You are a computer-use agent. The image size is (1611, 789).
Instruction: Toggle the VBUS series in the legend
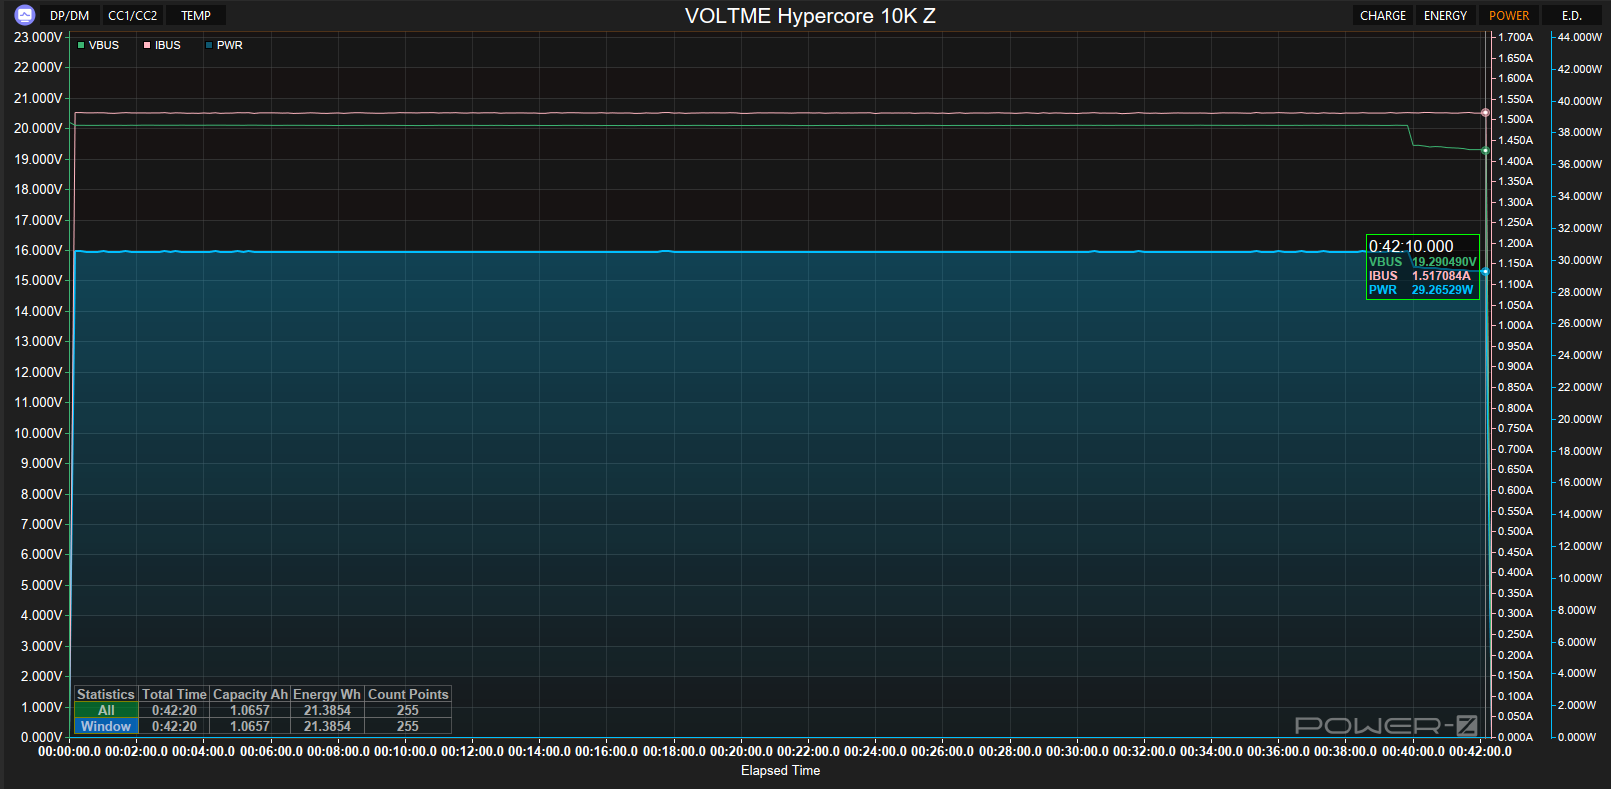tap(98, 45)
